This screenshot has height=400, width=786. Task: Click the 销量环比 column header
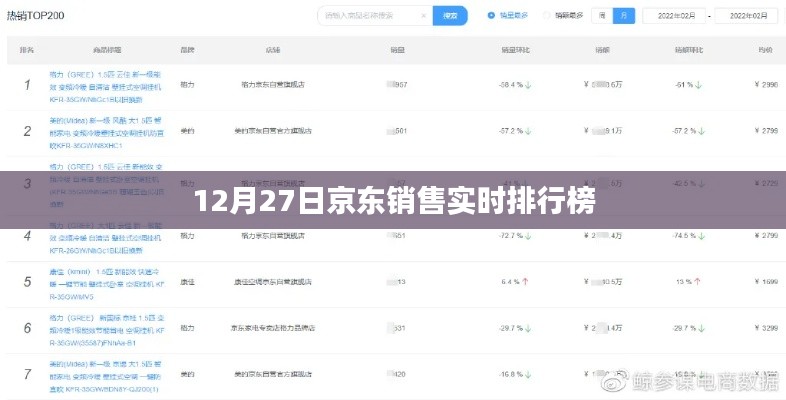click(x=515, y=50)
